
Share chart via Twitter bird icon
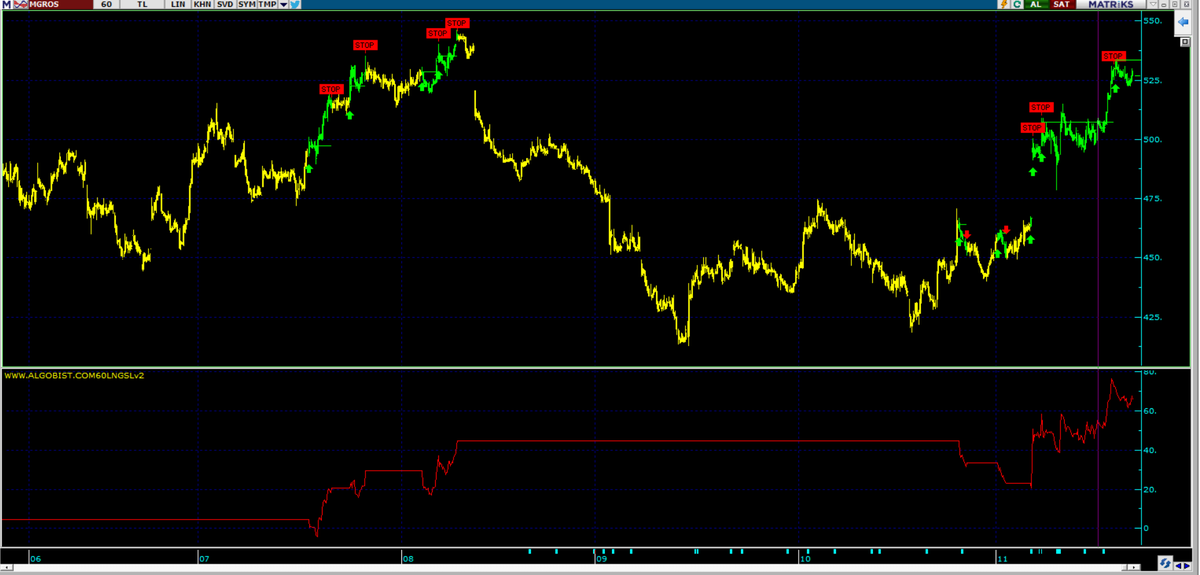[295, 4]
